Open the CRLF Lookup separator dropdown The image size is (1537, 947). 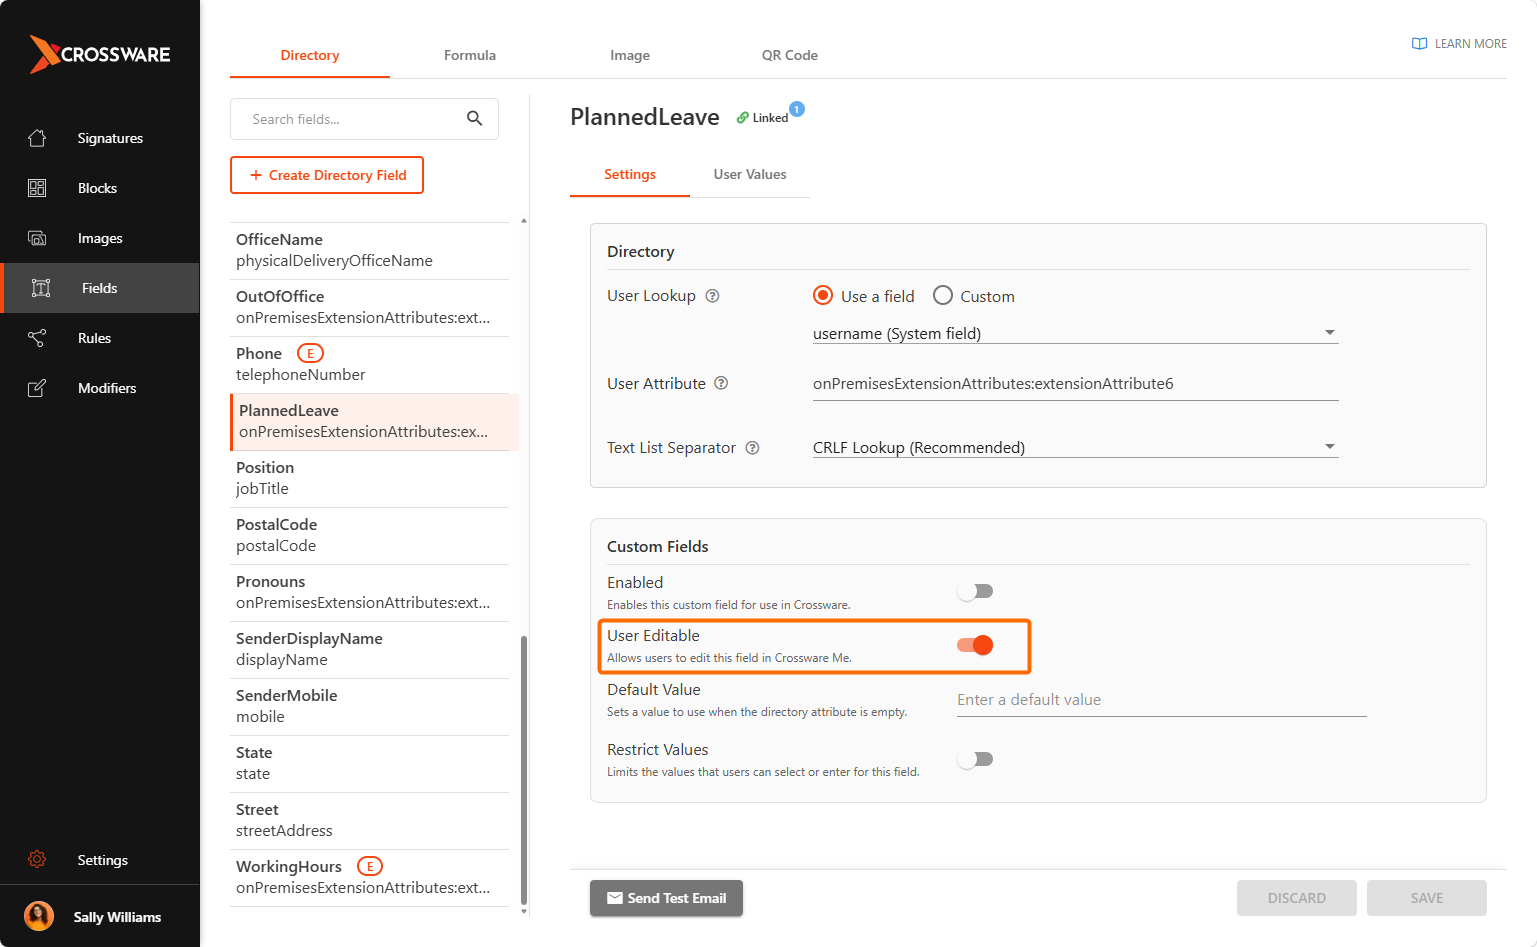click(x=1075, y=447)
